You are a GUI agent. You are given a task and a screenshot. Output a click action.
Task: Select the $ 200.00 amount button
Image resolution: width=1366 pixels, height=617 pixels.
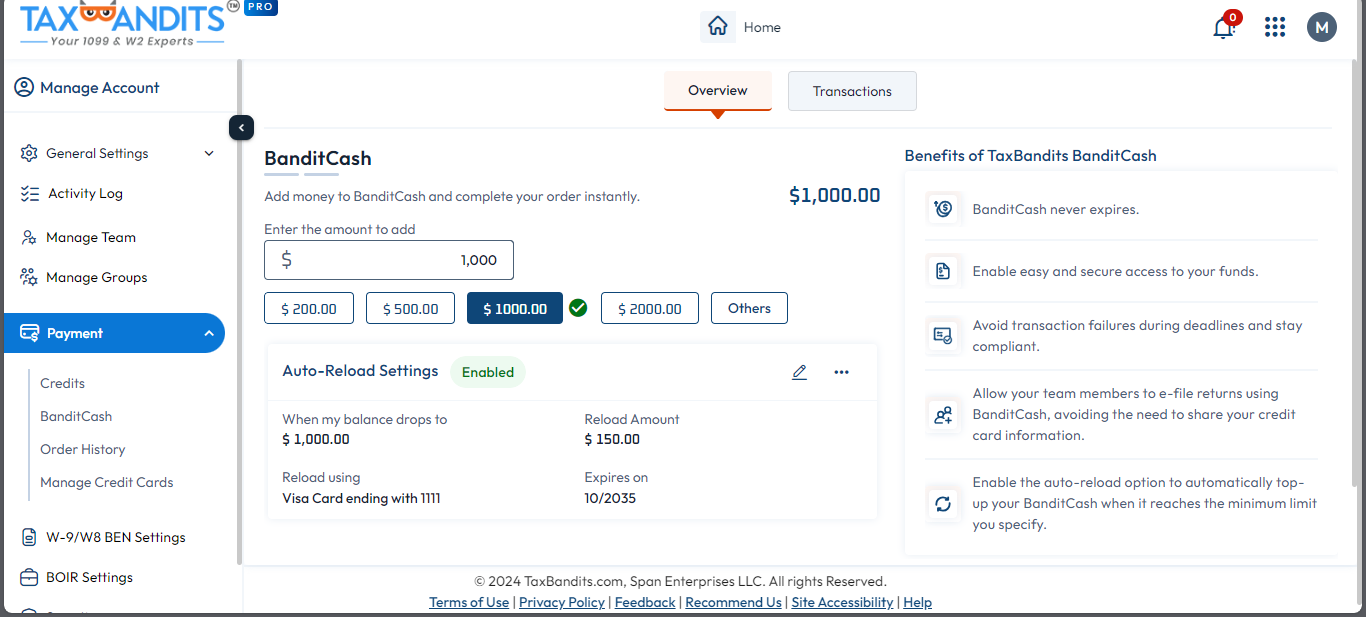[x=309, y=308]
